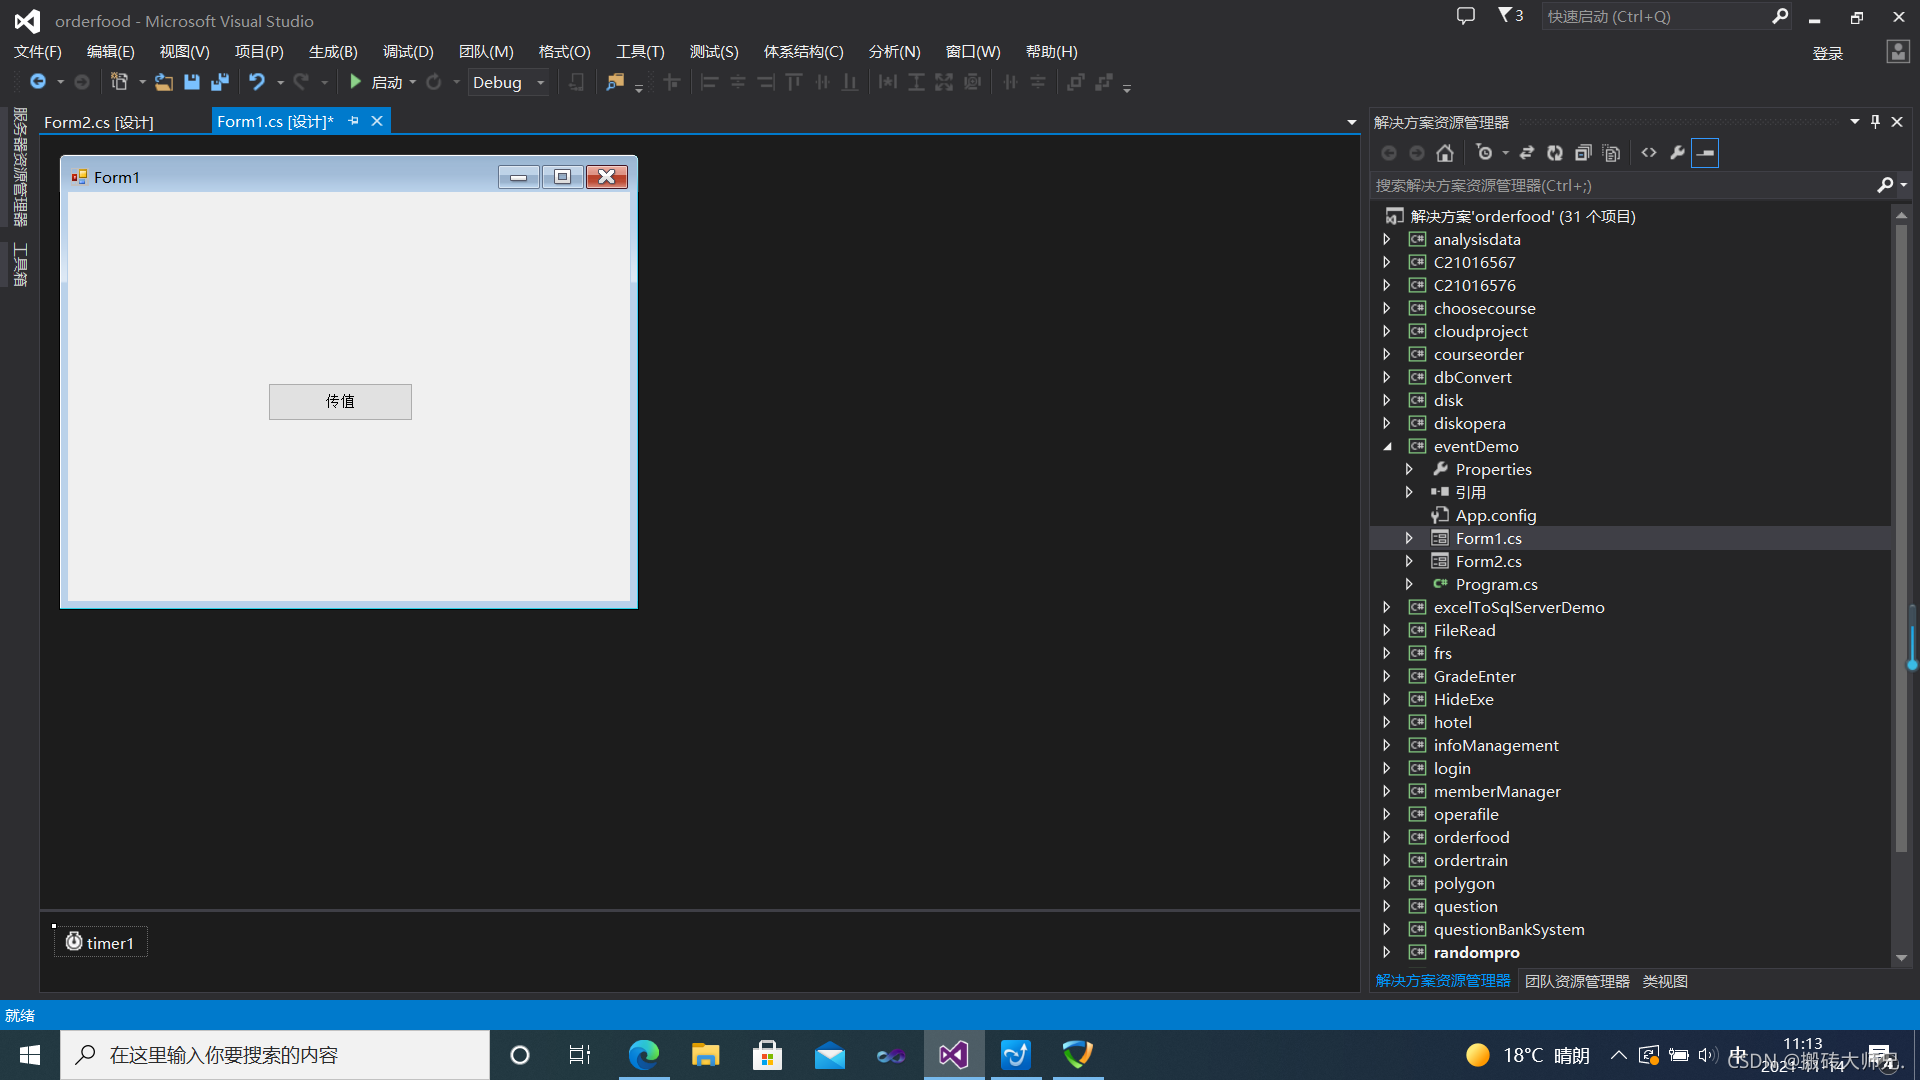Toggle the Preview Selected Items button
The height and width of the screenshot is (1080, 1920).
point(1705,153)
